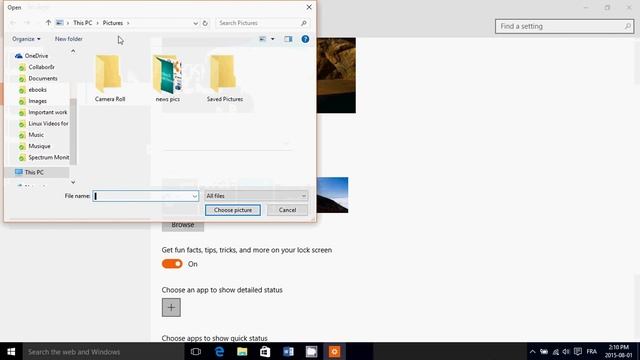Expand the view options dropdown arrow
Viewport: 640px width, 360px height.
point(273,39)
